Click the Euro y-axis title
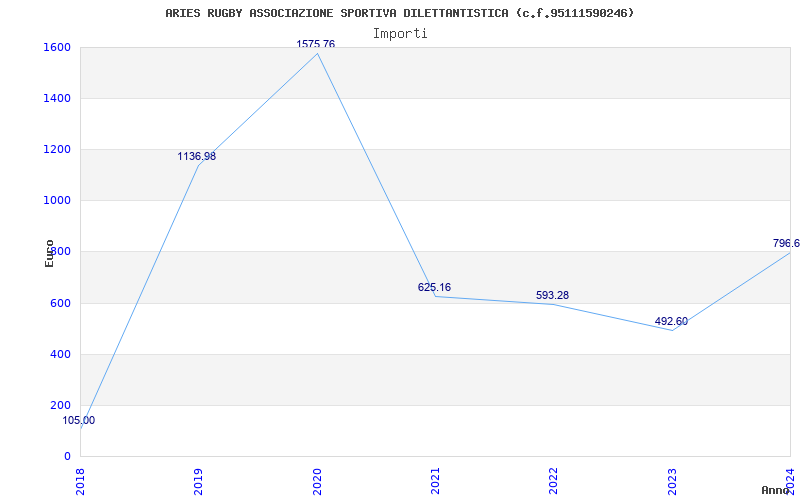This screenshot has width=800, height=500. coord(49,253)
